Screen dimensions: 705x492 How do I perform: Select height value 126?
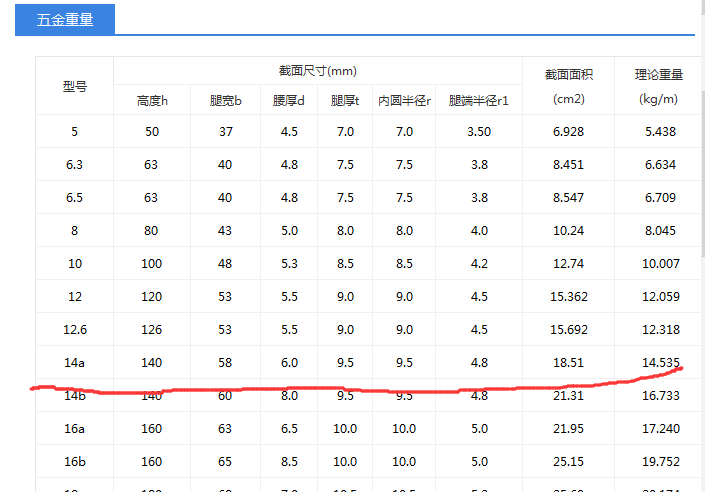[x=152, y=330]
